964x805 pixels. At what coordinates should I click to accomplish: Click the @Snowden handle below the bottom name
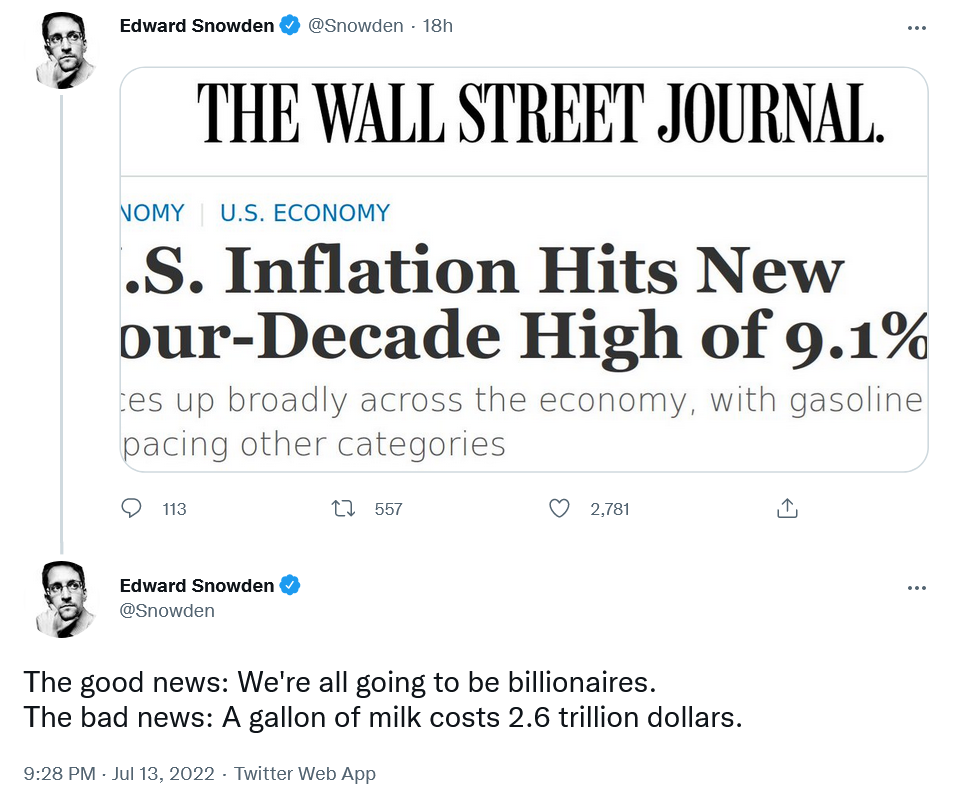click(x=167, y=610)
